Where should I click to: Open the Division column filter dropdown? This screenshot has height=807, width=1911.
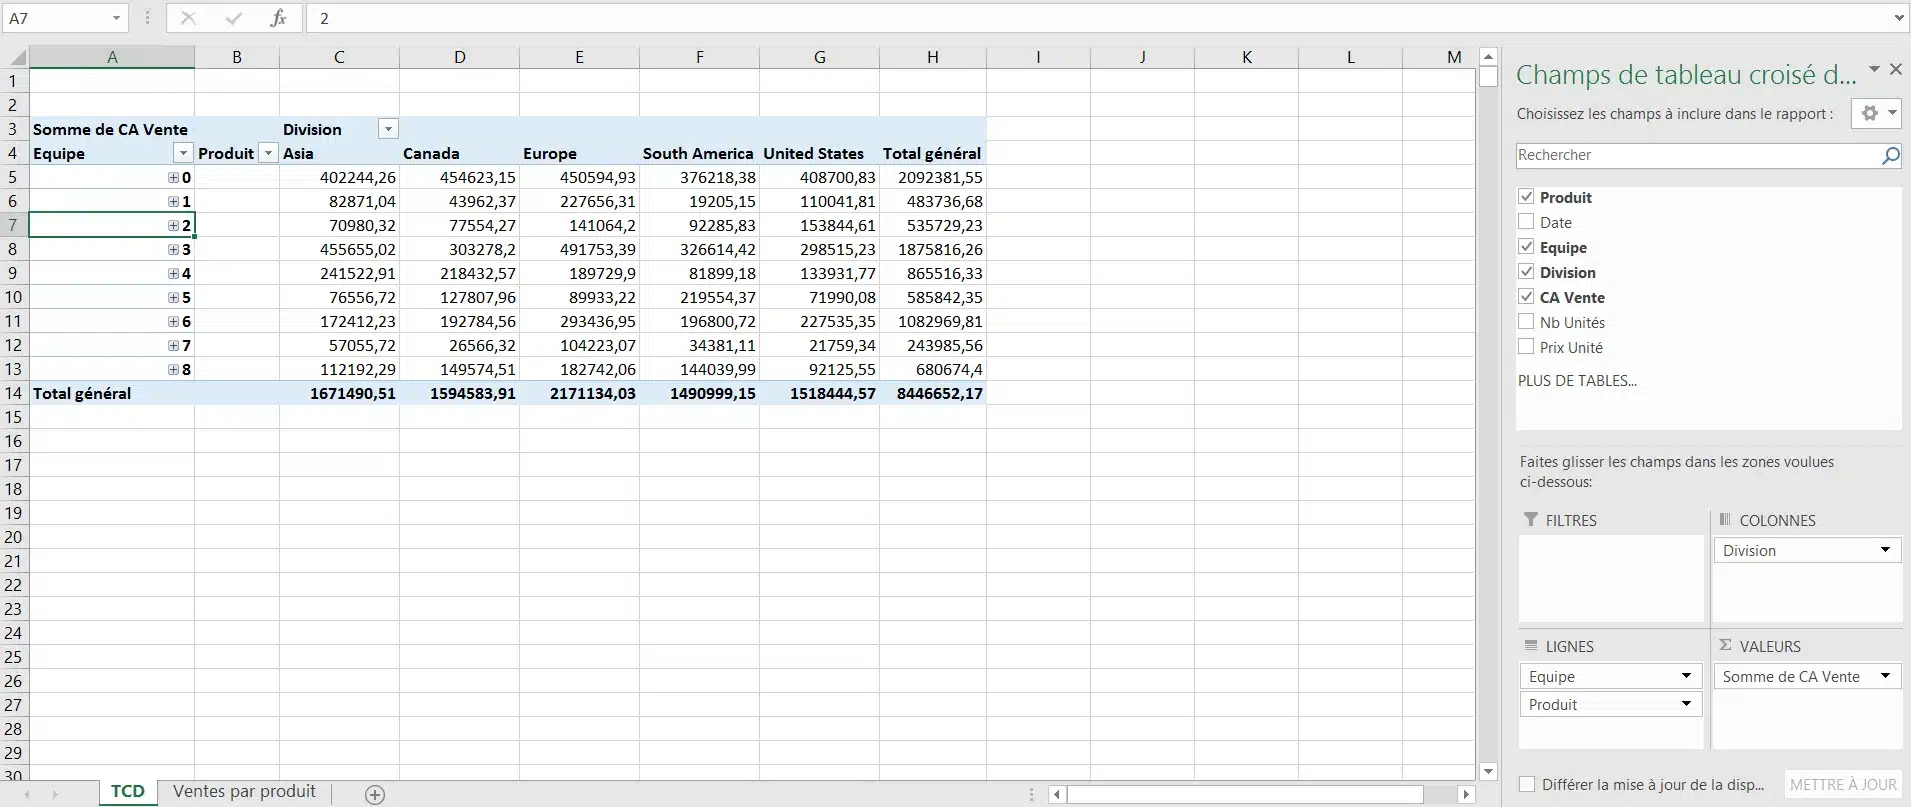tap(388, 129)
